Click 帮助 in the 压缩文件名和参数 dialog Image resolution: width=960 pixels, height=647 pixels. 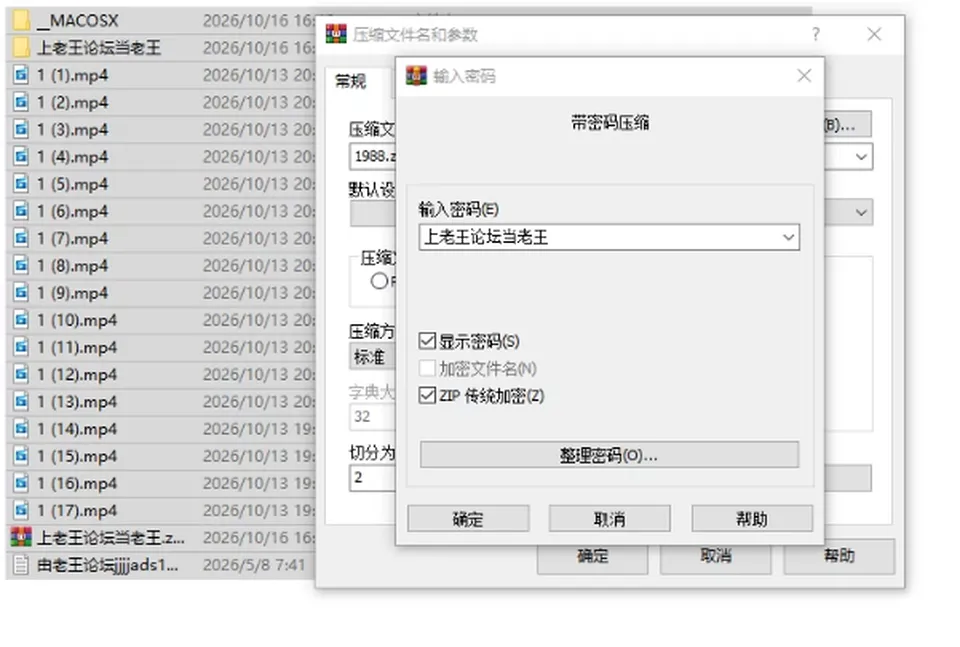pyautogui.click(x=839, y=556)
